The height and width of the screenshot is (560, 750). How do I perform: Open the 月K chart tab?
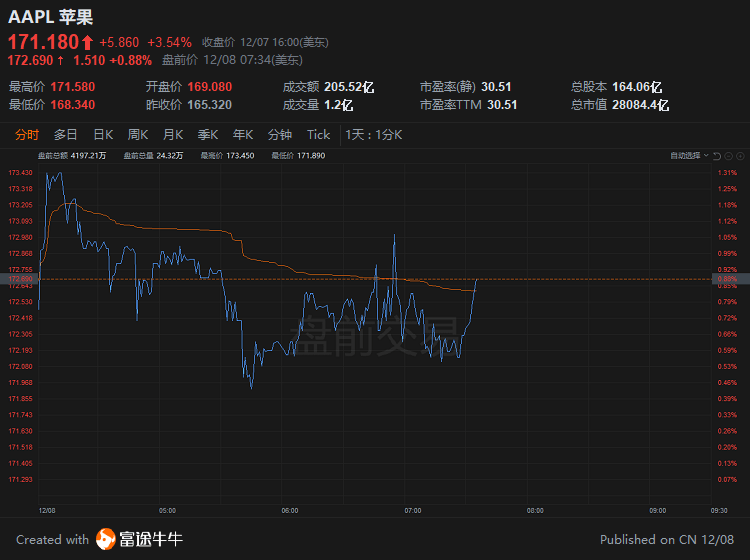[173, 135]
